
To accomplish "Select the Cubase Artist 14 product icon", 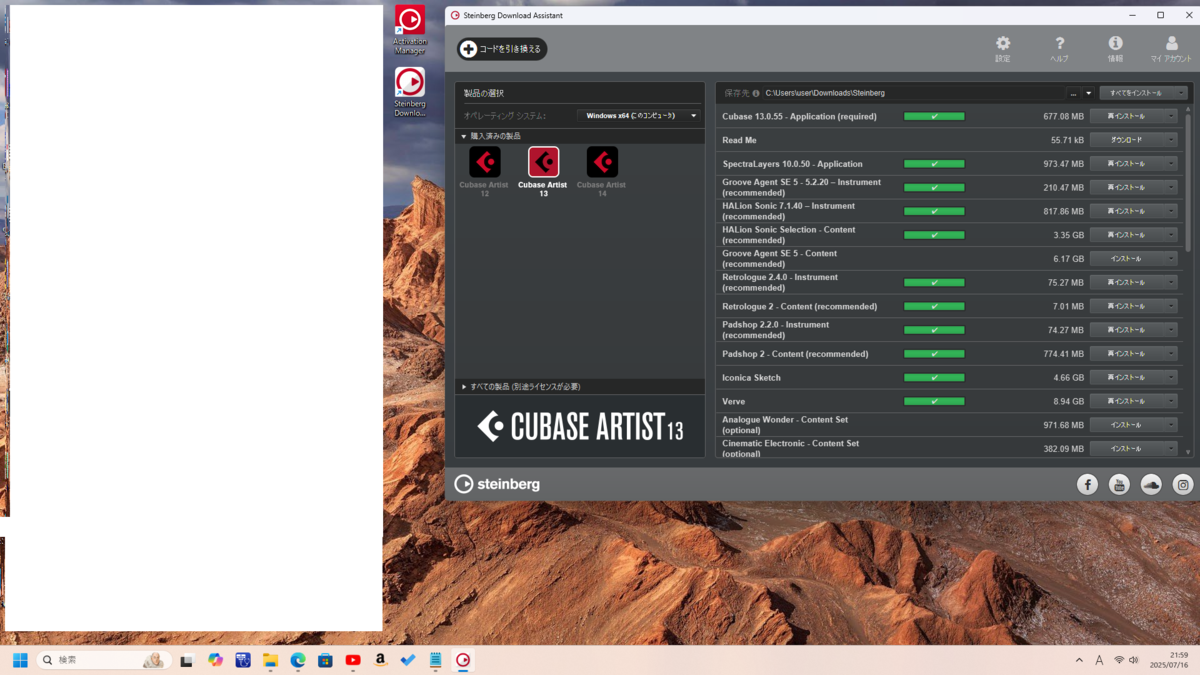I will point(602,162).
